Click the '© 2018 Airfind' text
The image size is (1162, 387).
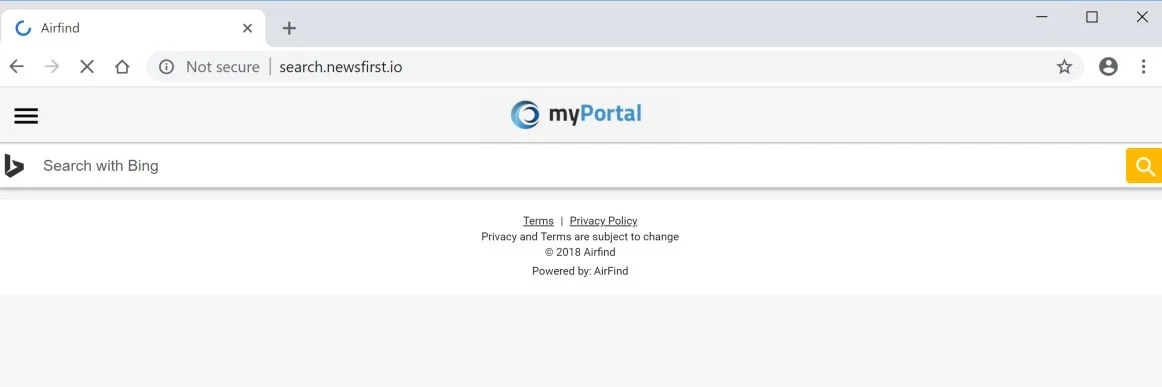(x=580, y=252)
